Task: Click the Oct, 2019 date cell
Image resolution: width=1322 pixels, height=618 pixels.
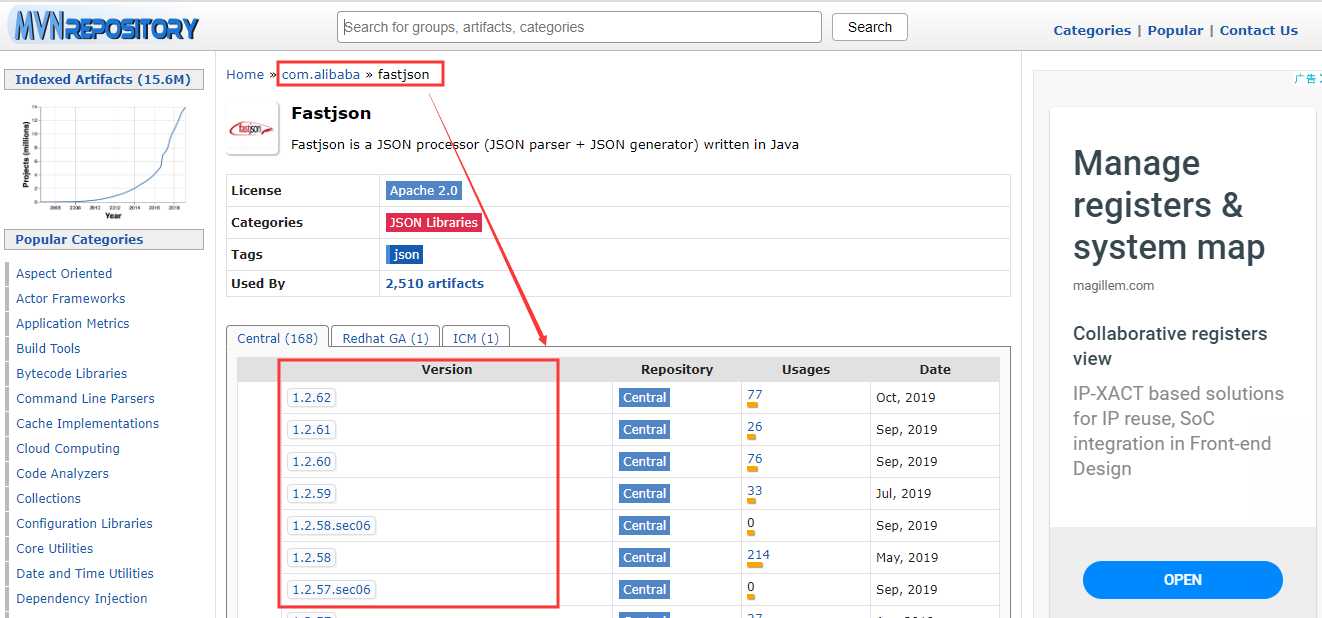Action: pyautogui.click(x=906, y=397)
